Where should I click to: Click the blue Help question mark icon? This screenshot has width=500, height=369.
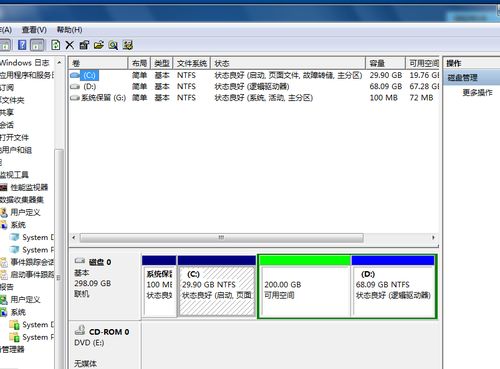pyautogui.click(x=22, y=45)
